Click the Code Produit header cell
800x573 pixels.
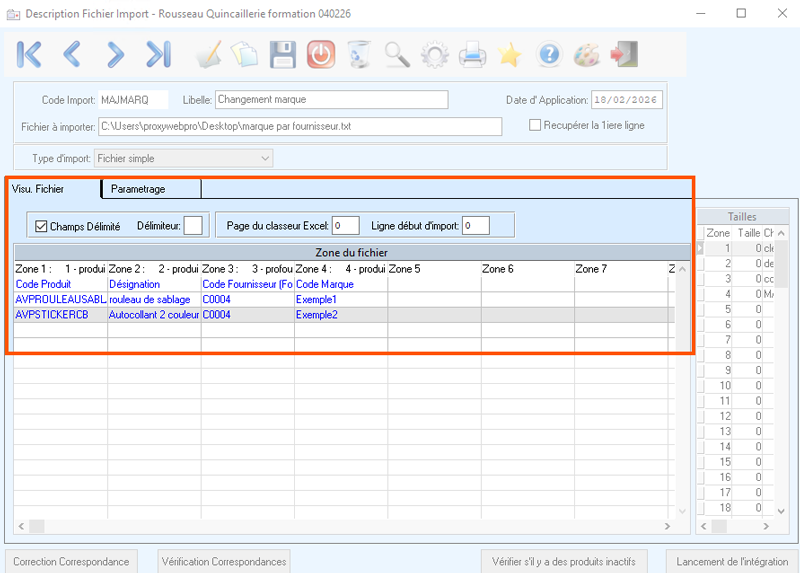click(x=61, y=284)
